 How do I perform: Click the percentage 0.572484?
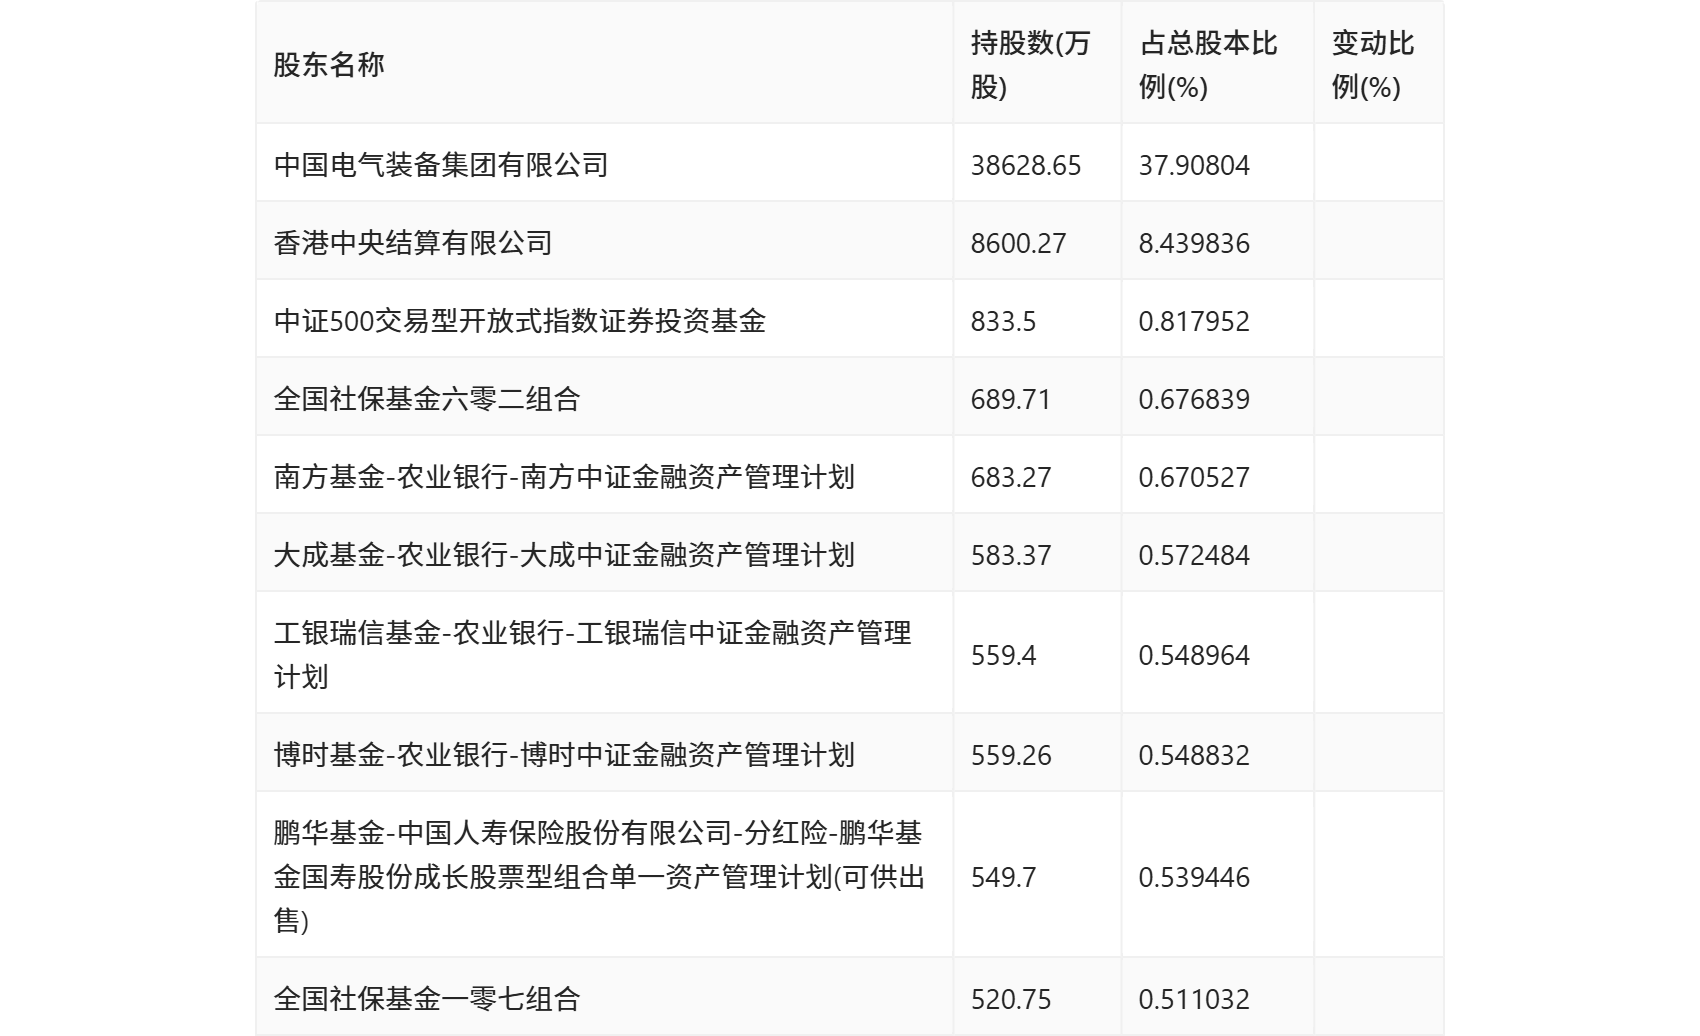coord(1194,555)
